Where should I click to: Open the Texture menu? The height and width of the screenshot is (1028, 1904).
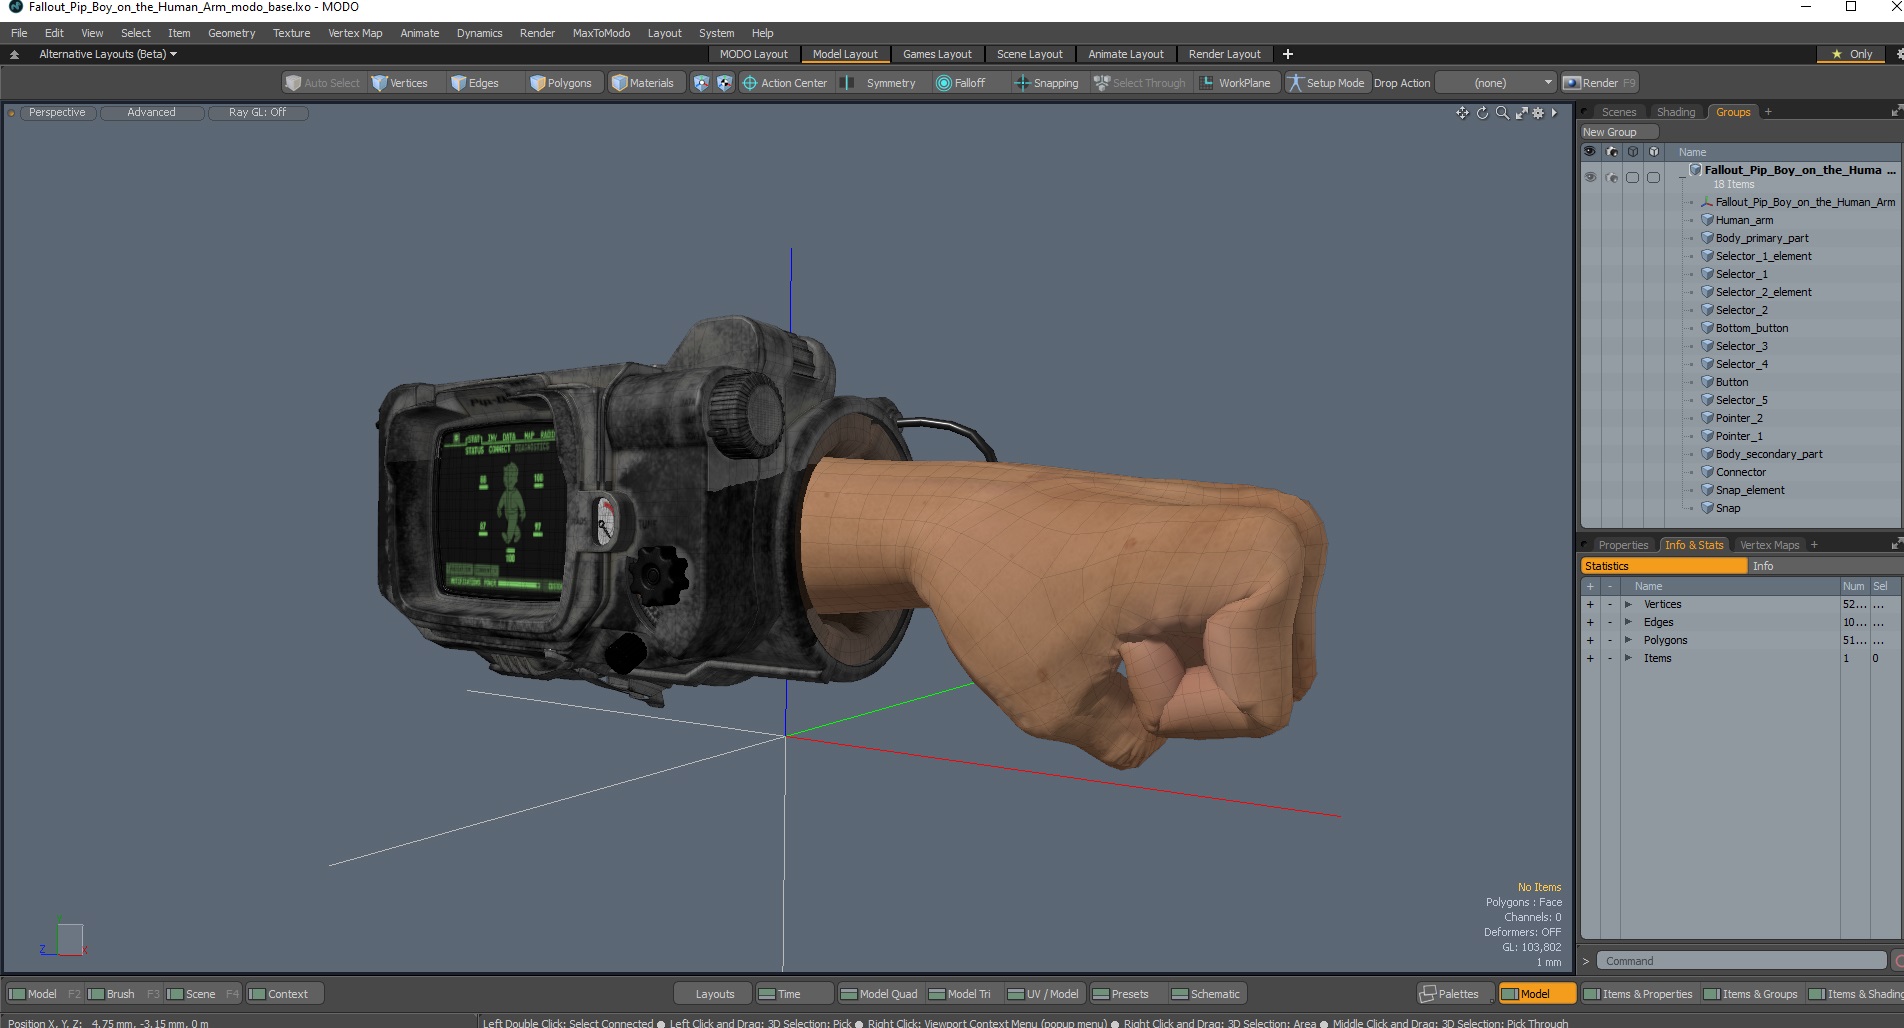point(291,33)
